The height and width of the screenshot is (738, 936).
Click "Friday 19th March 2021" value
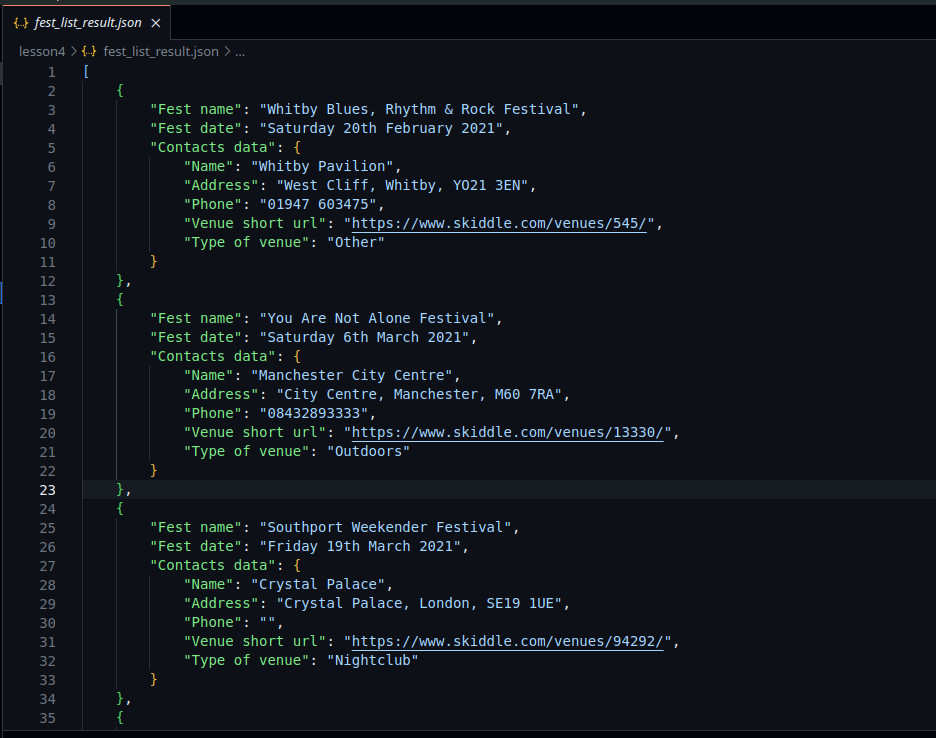361,546
